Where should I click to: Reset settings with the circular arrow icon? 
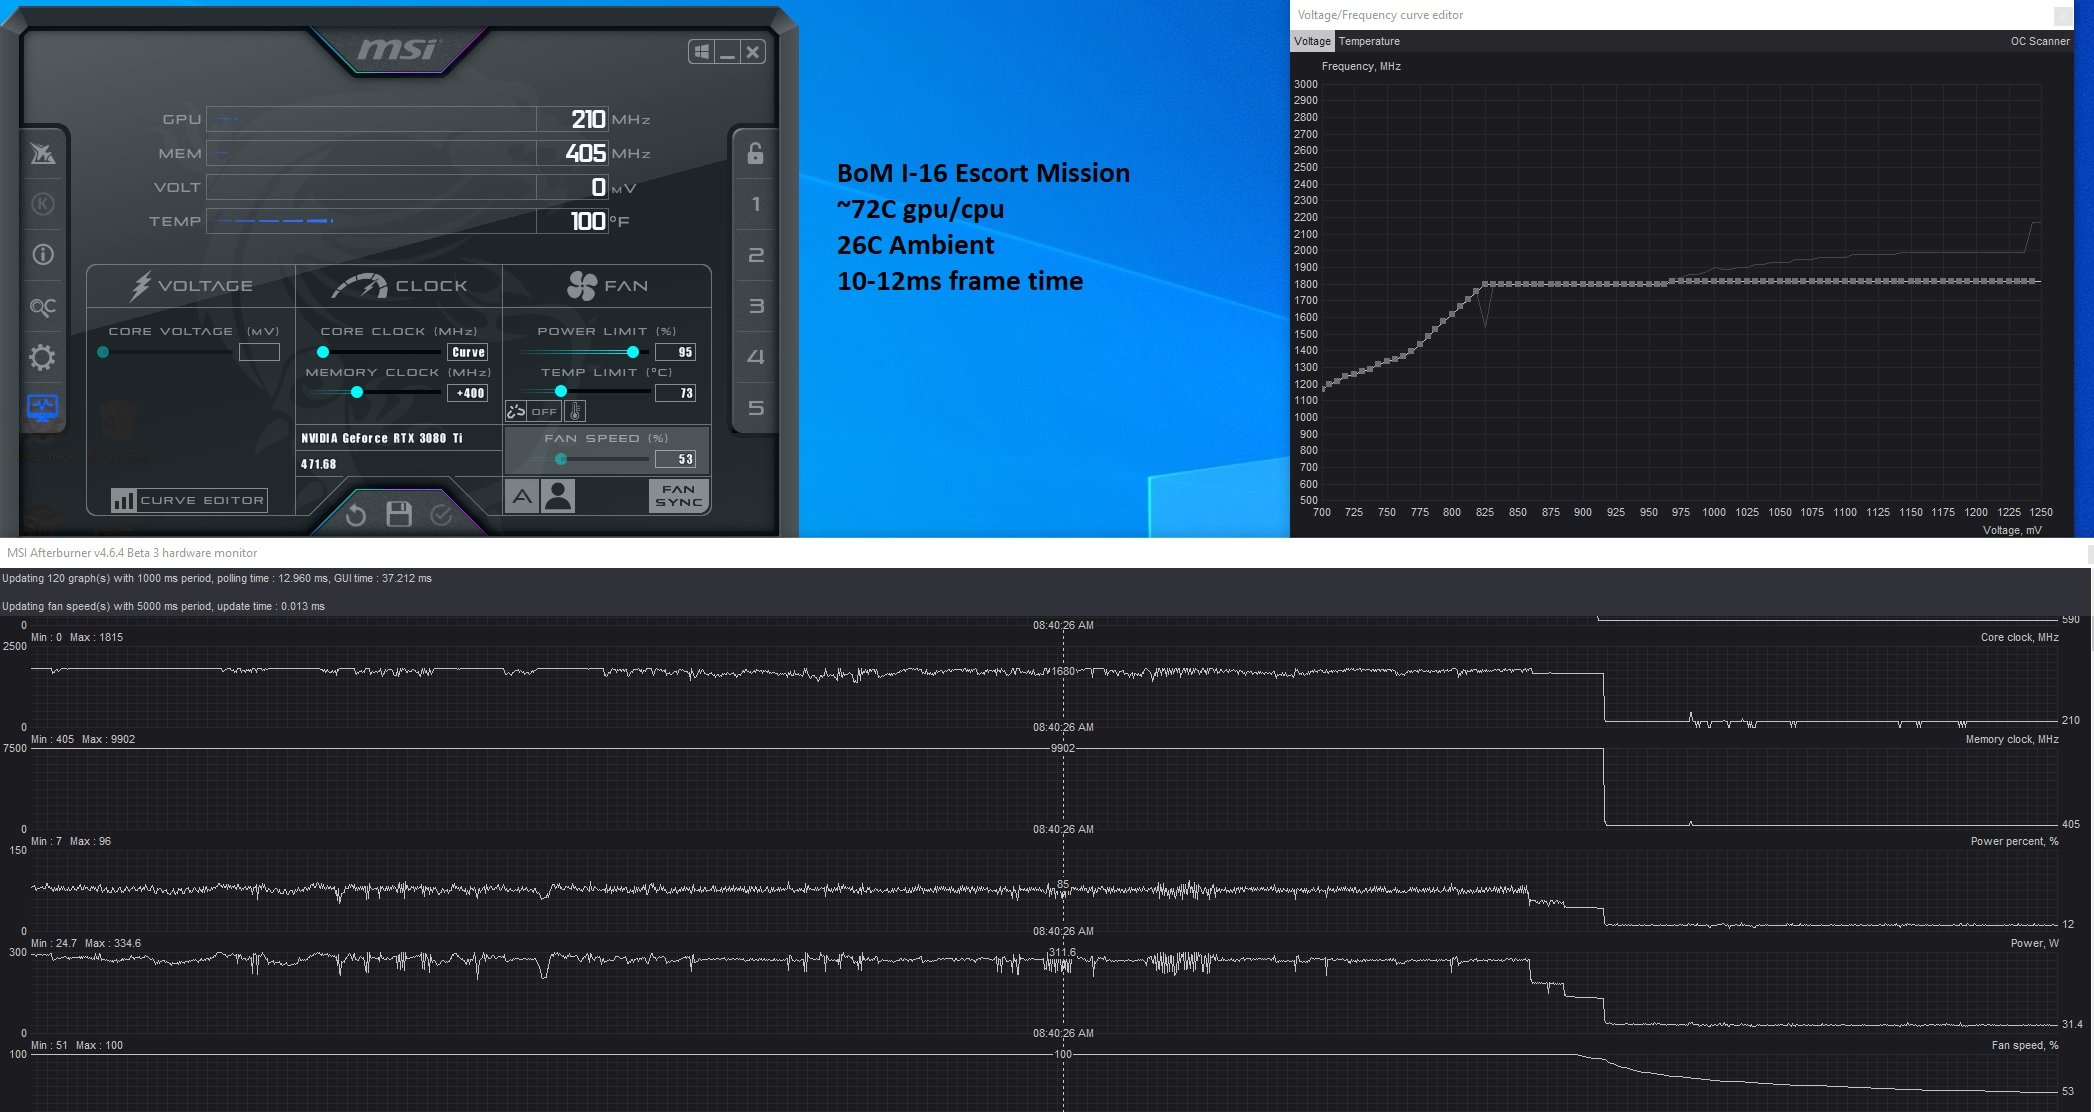(356, 515)
